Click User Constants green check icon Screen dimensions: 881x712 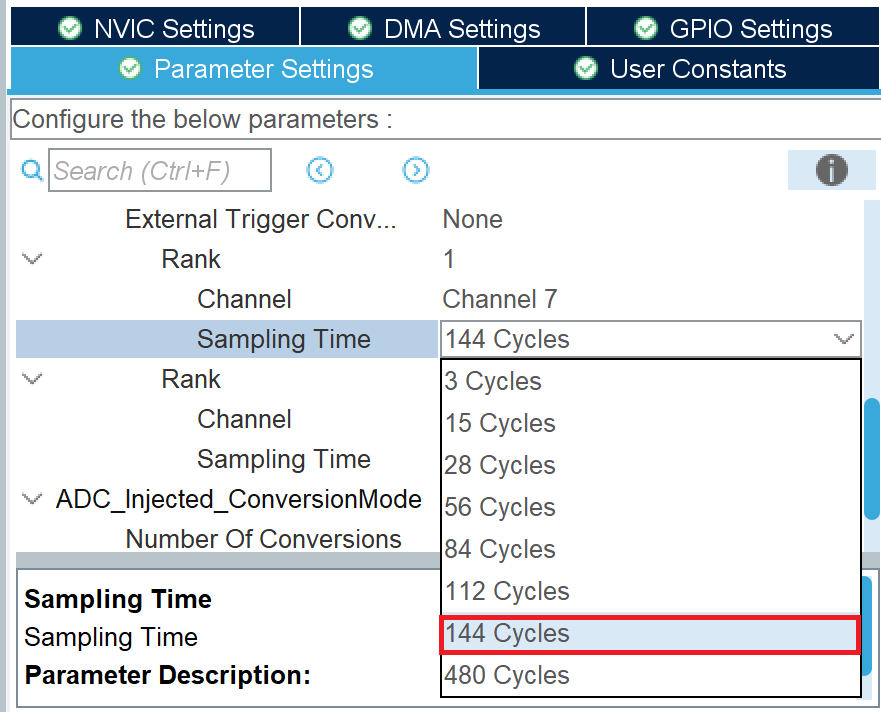click(x=586, y=69)
